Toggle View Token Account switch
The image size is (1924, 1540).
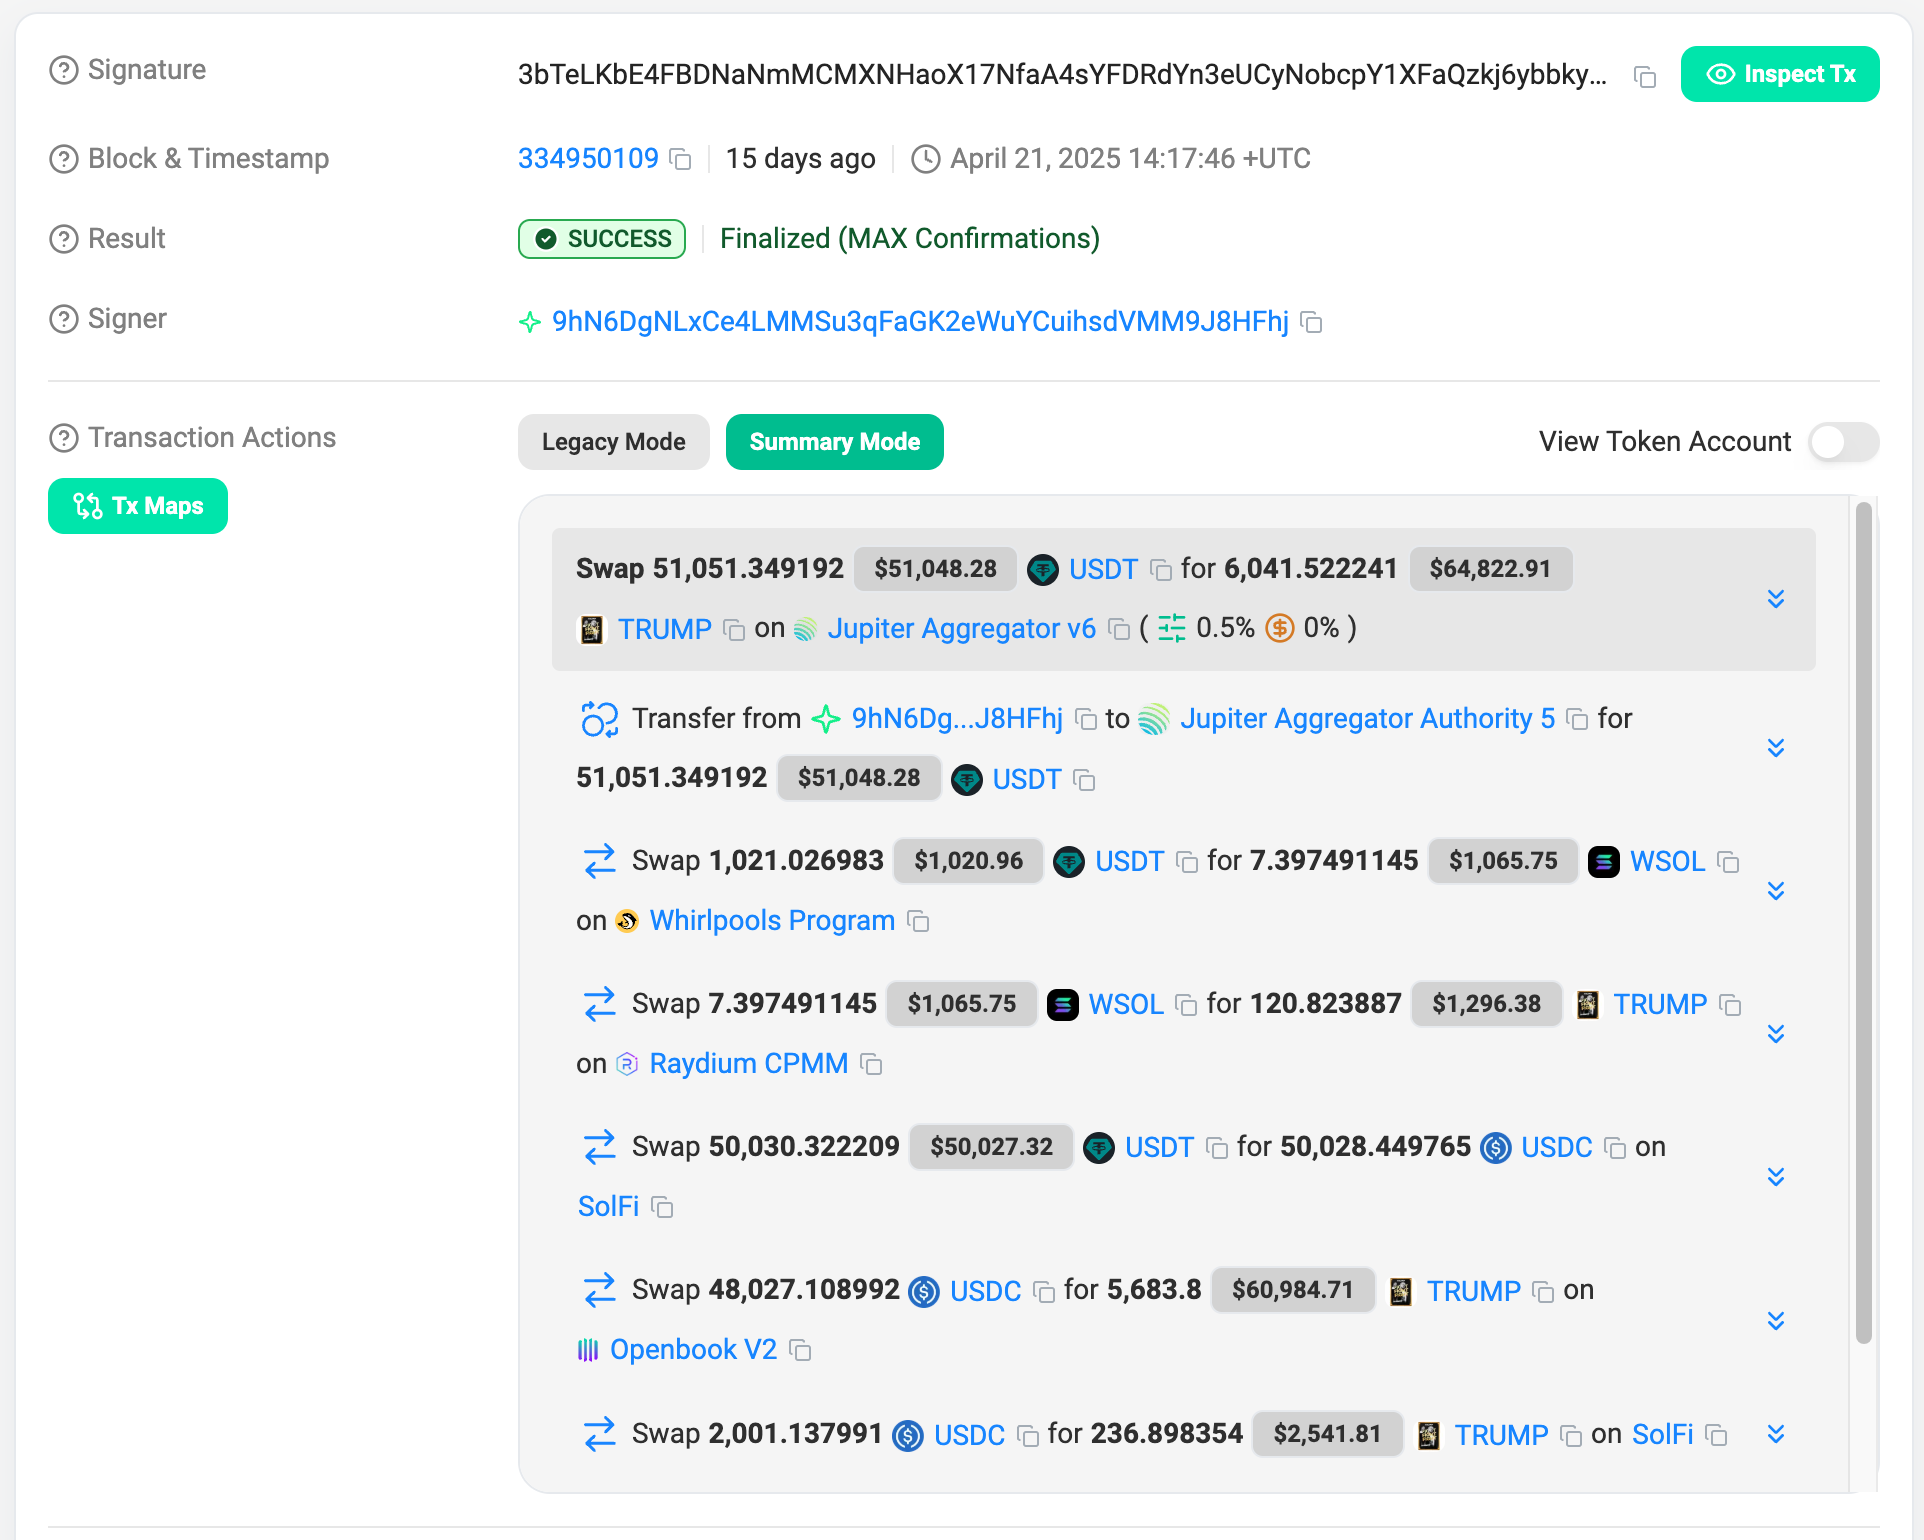click(1844, 442)
